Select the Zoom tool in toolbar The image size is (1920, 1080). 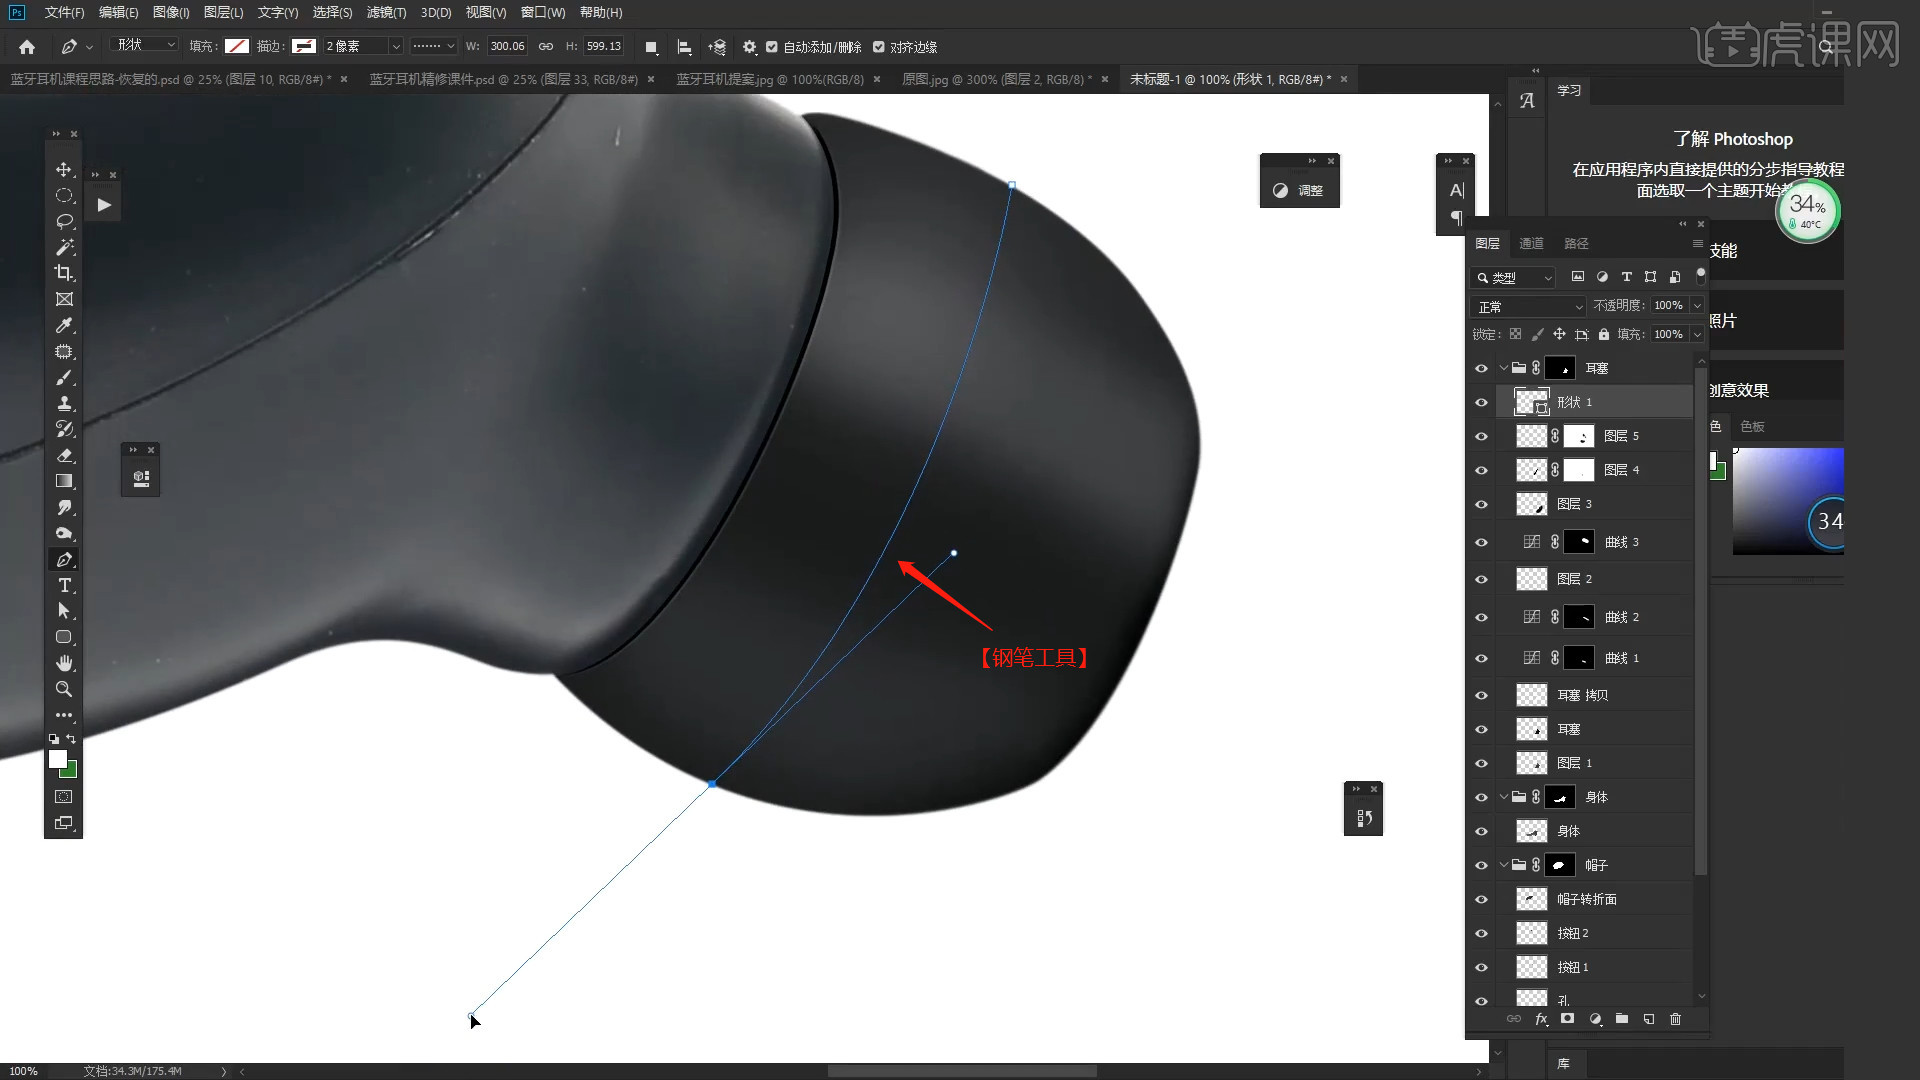point(64,689)
